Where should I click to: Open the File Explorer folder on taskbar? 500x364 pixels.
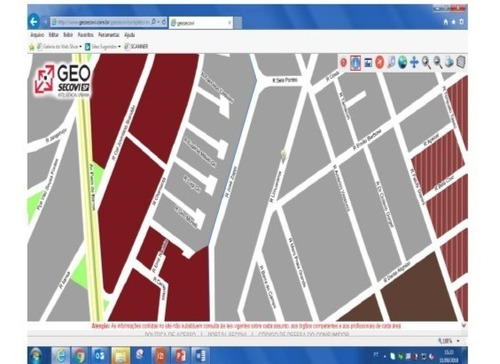[x=120, y=355]
